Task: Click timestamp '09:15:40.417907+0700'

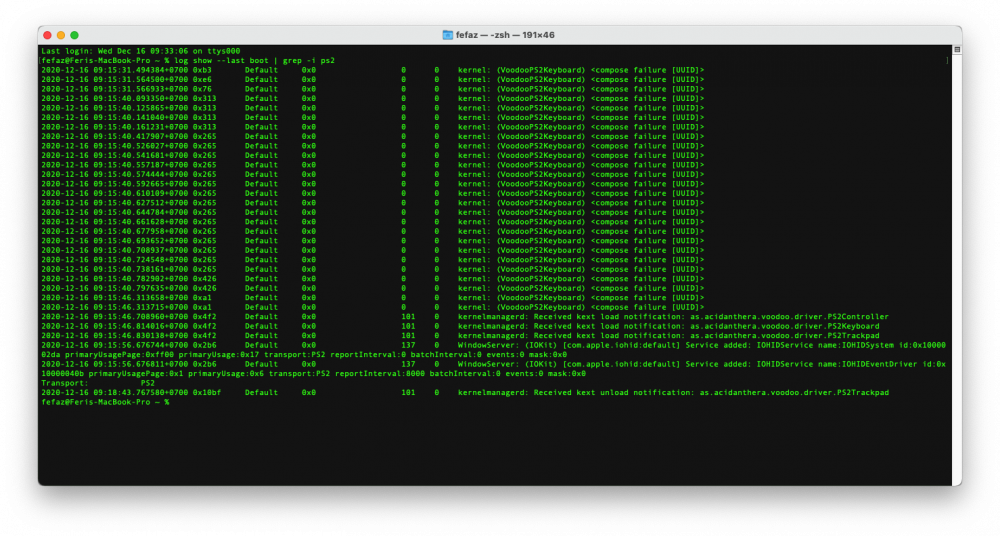Action: (141, 137)
